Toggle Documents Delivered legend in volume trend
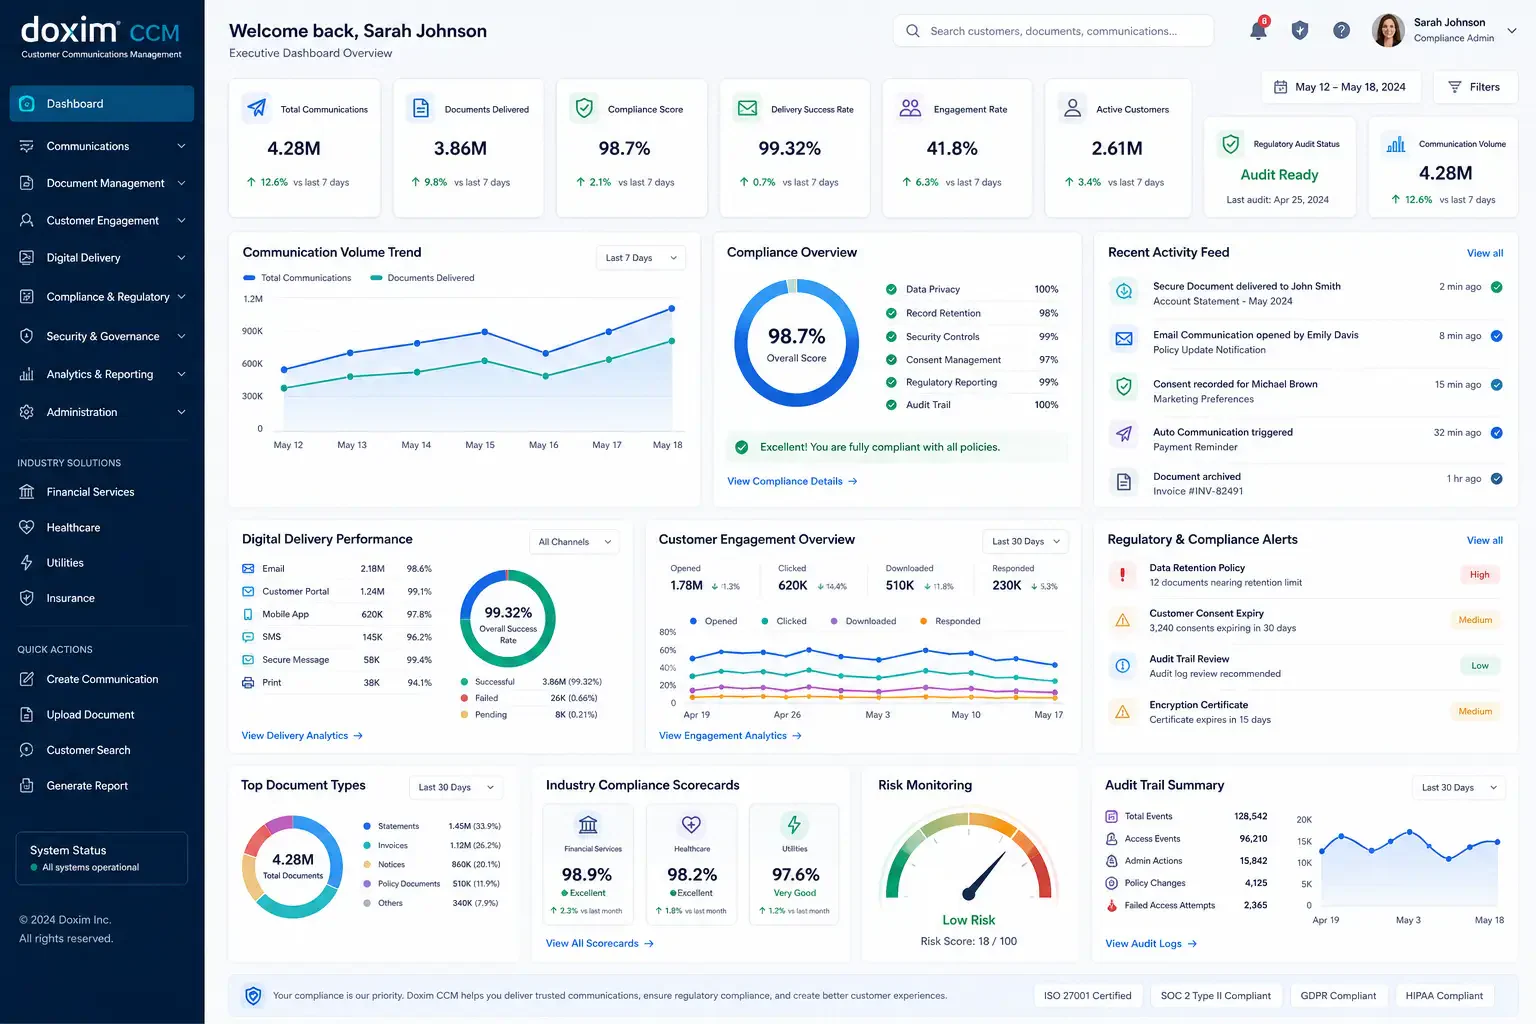The height and width of the screenshot is (1024, 1536). click(423, 278)
